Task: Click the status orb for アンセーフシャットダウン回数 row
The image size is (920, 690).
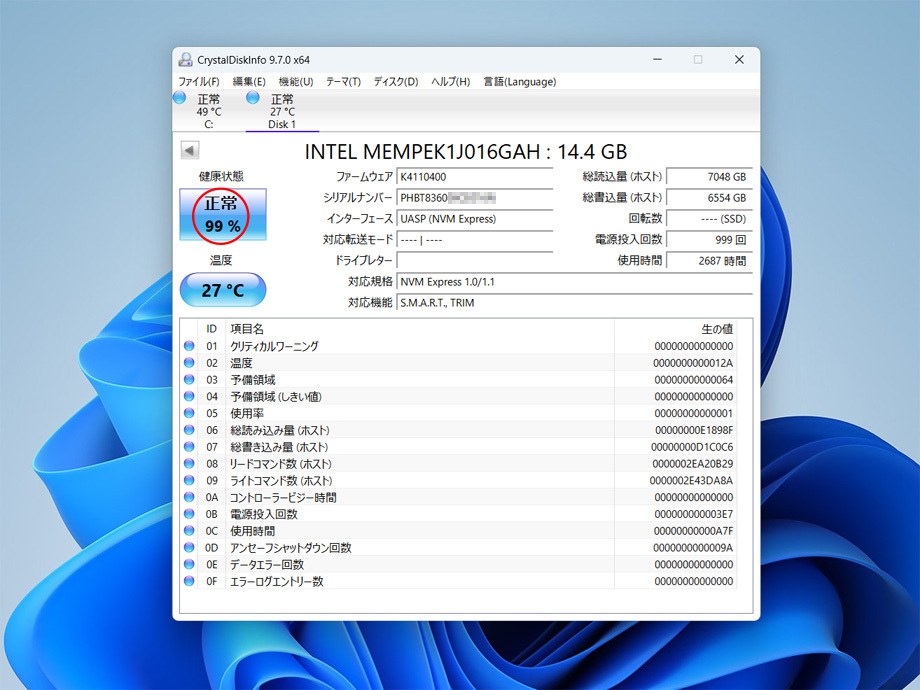Action: [x=189, y=547]
